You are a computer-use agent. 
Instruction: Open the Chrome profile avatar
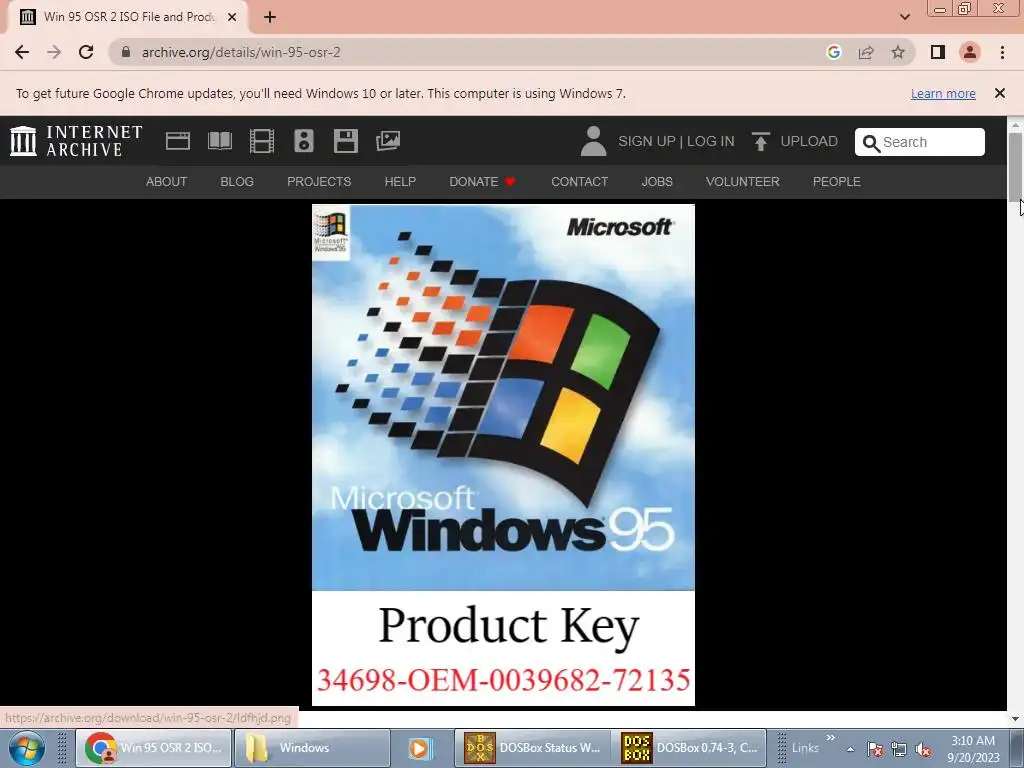coord(970,52)
